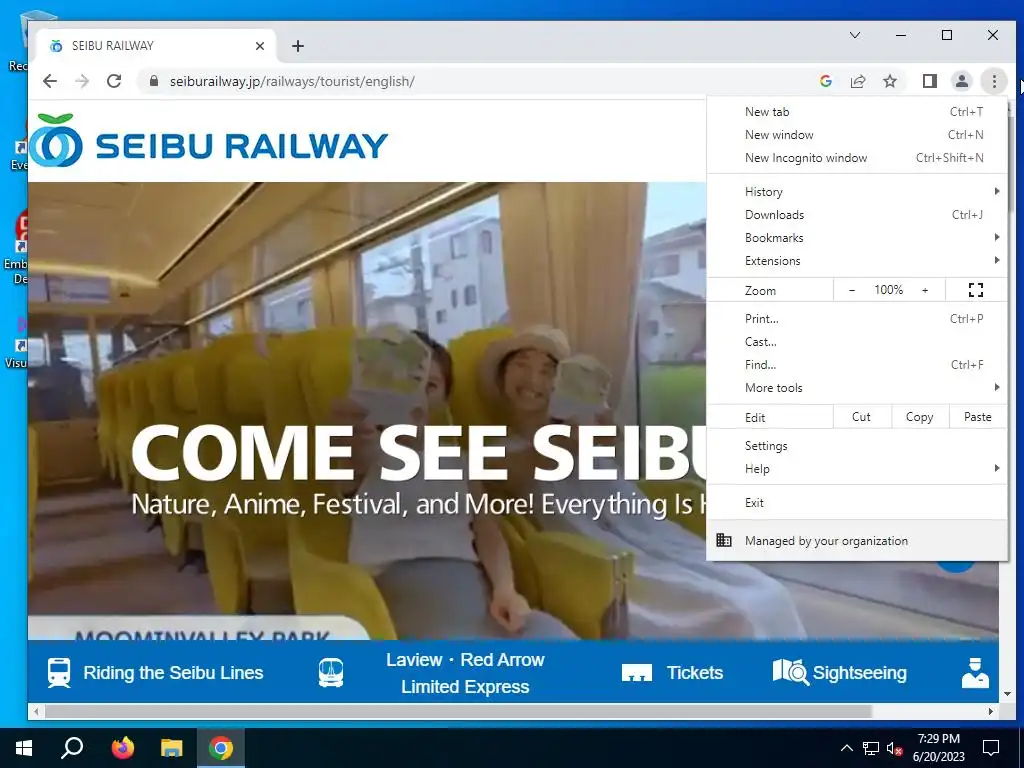This screenshot has width=1024, height=768.
Task: Open Chrome Settings
Action: click(x=857, y=445)
